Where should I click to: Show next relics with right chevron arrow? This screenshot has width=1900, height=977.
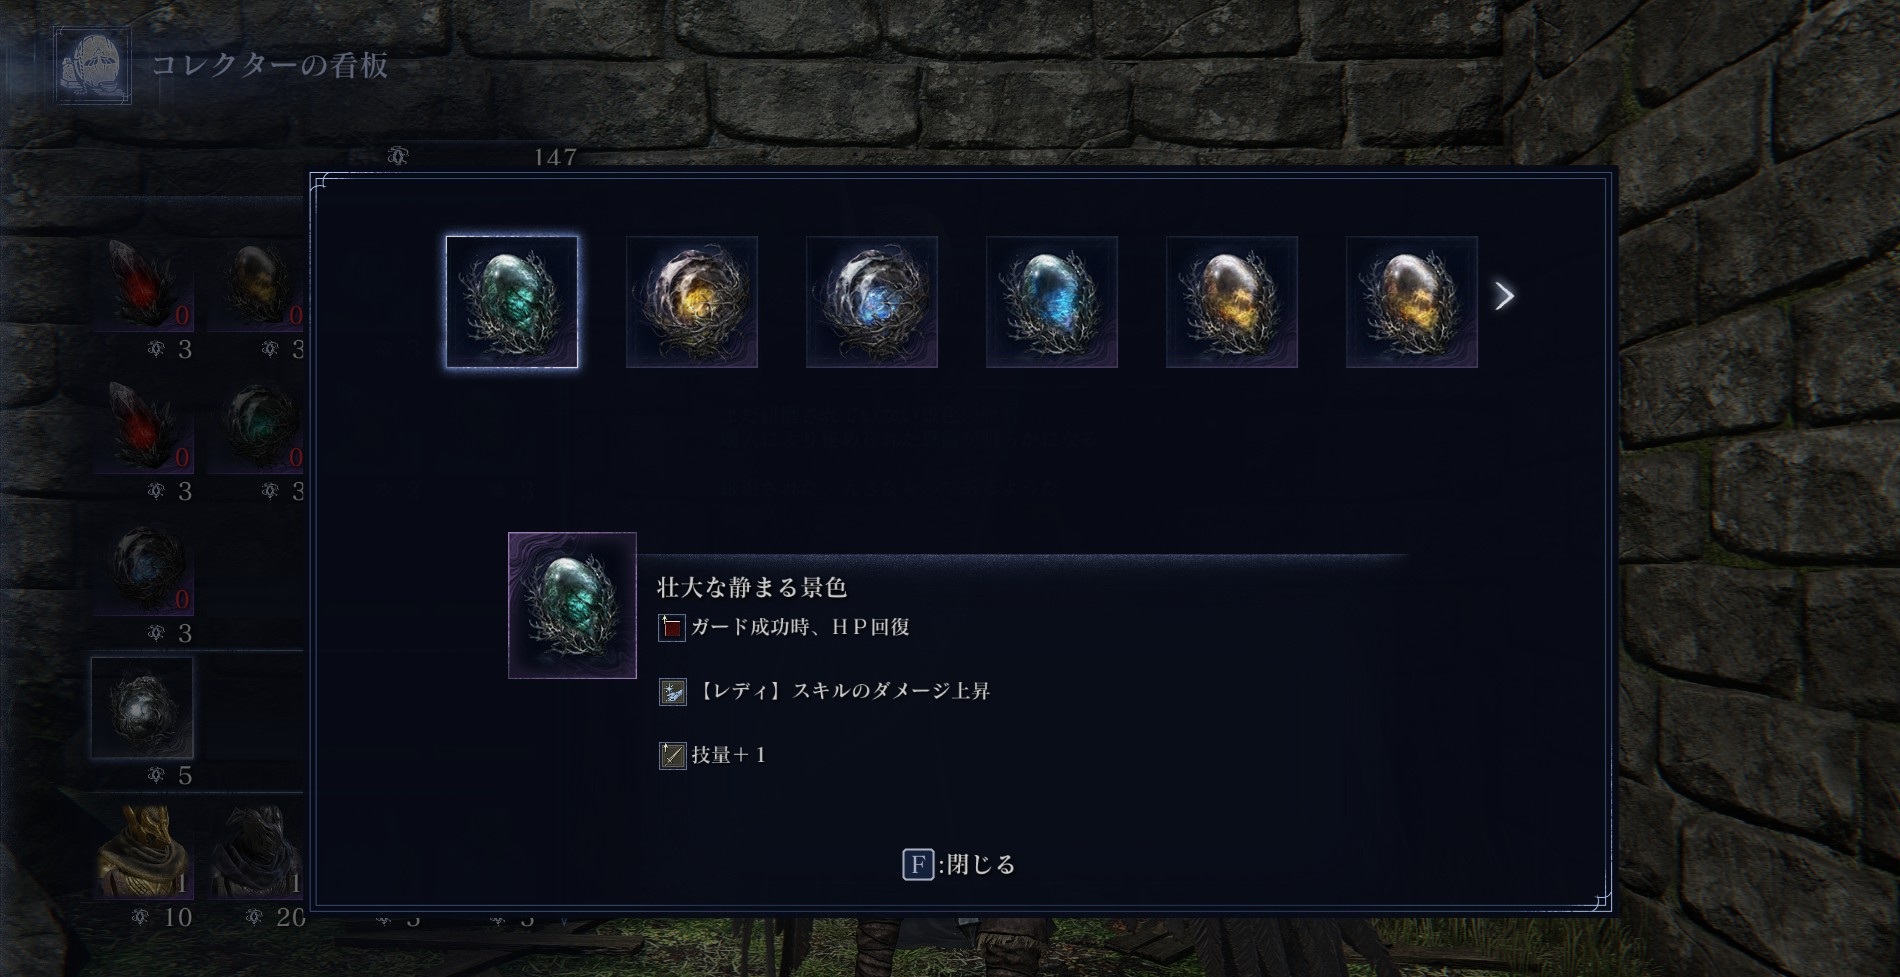tap(1504, 296)
